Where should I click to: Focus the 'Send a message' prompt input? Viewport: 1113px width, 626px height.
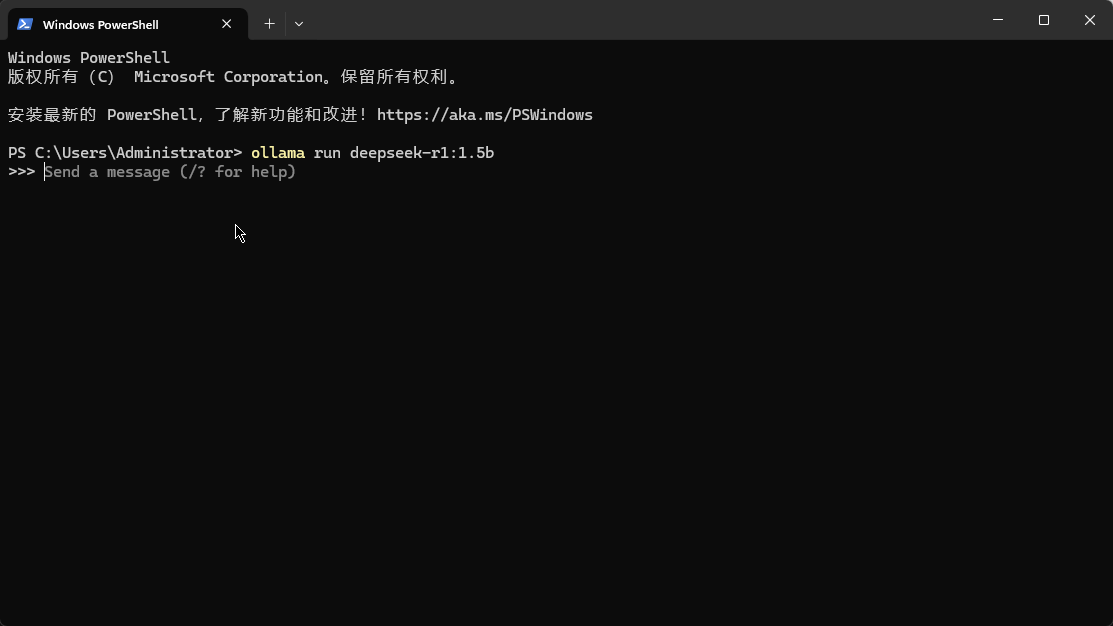(x=170, y=172)
